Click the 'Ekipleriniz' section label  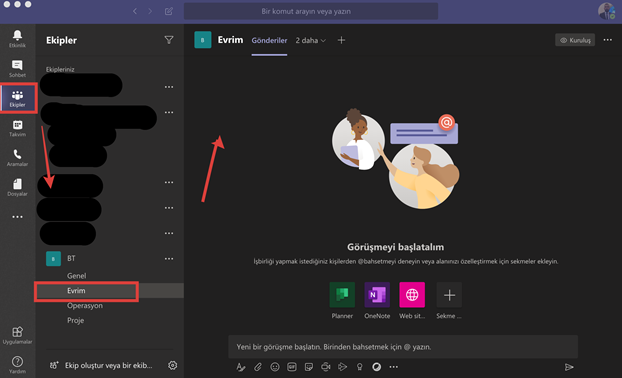[x=60, y=69]
